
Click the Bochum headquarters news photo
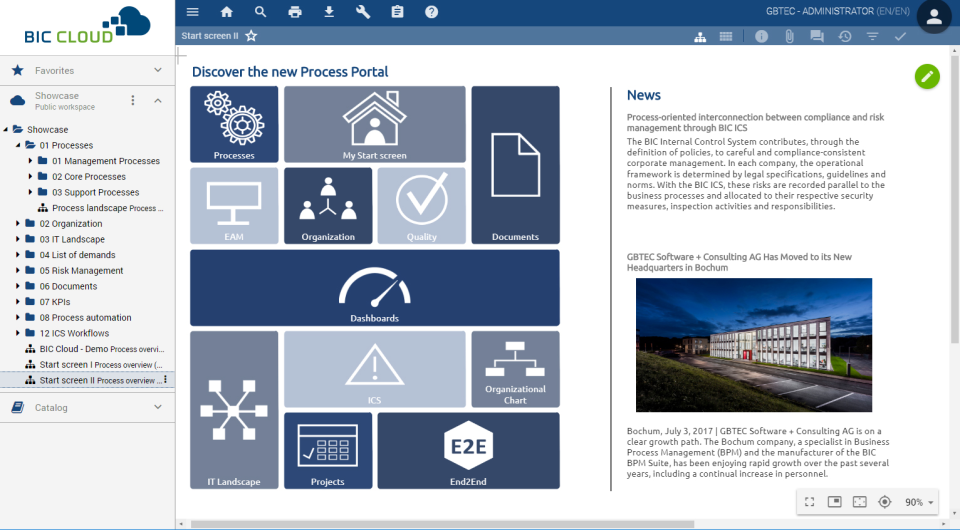(x=754, y=345)
